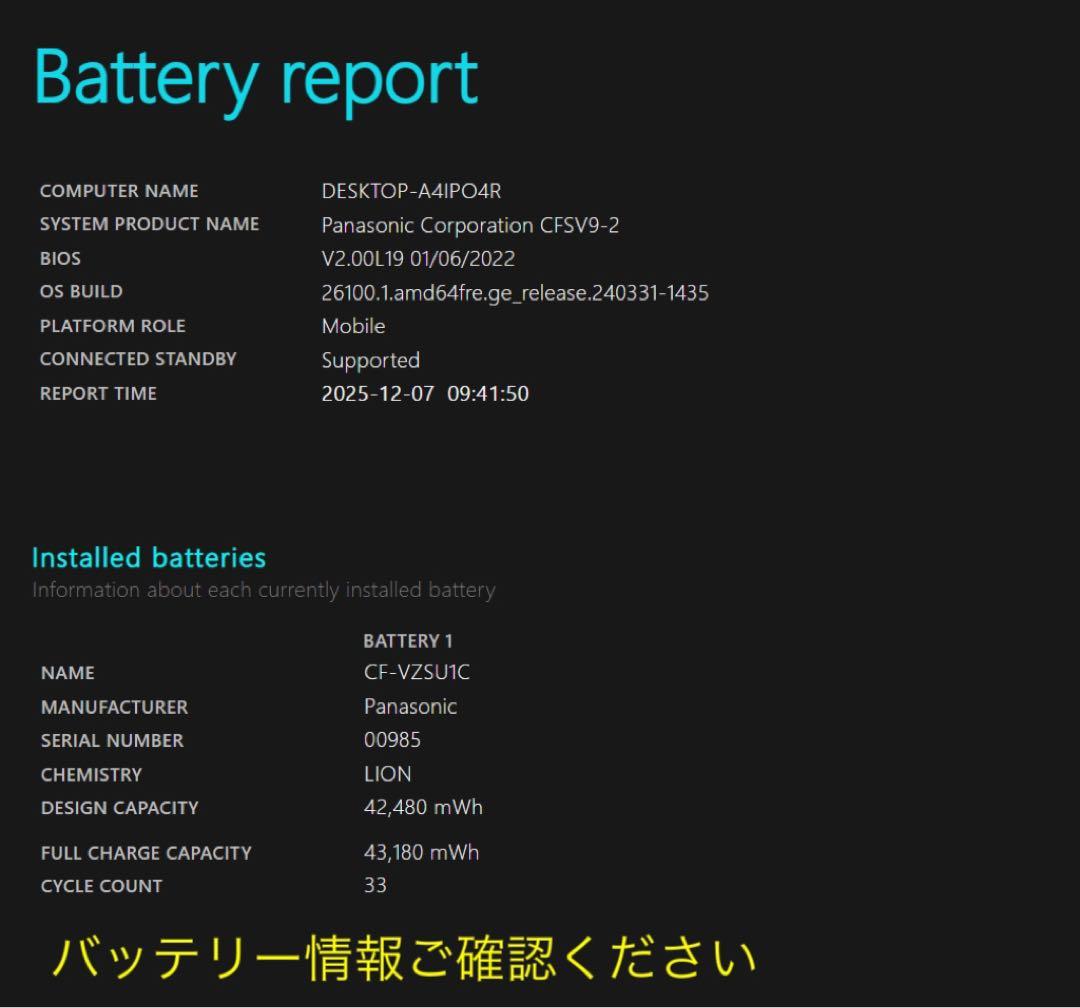1080x1008 pixels.
Task: Open the Installed batteries section heading
Action: pos(149,558)
